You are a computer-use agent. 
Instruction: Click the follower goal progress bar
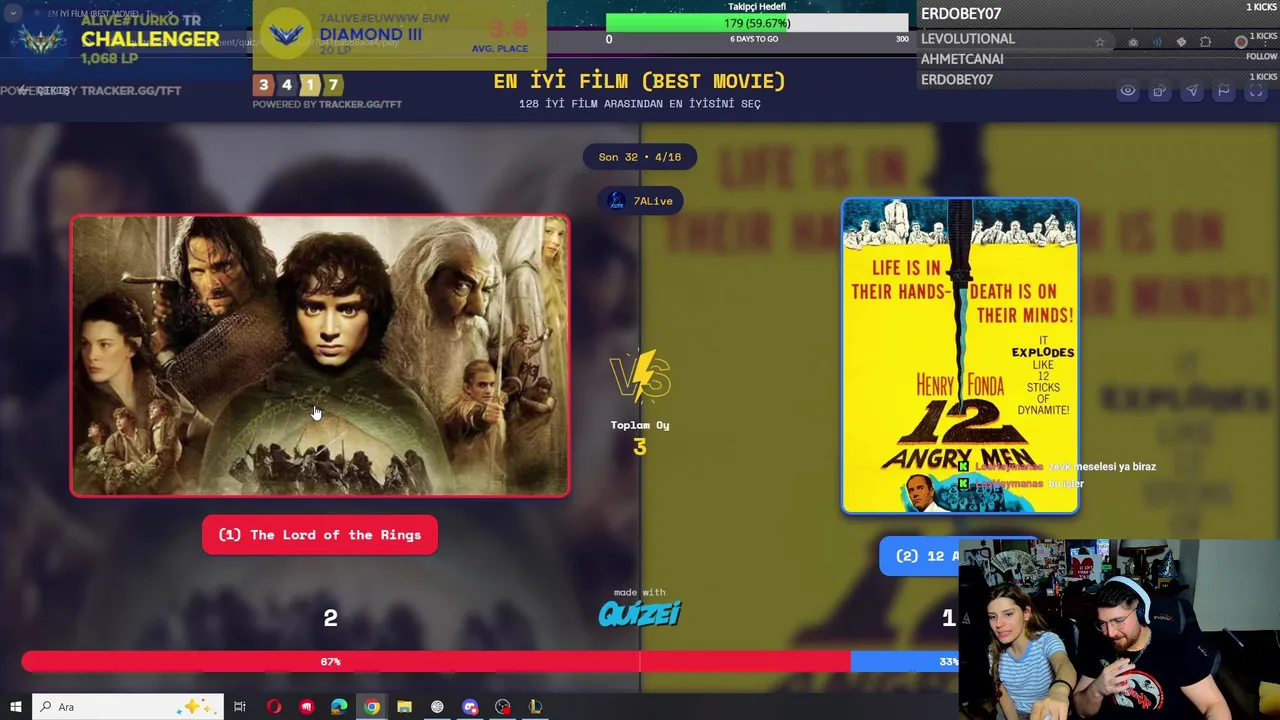pos(757,23)
